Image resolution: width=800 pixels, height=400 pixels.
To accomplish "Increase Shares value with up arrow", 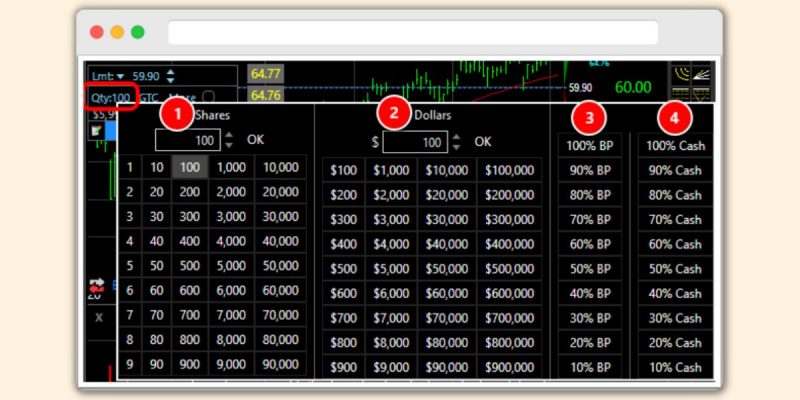I will pyautogui.click(x=229, y=136).
